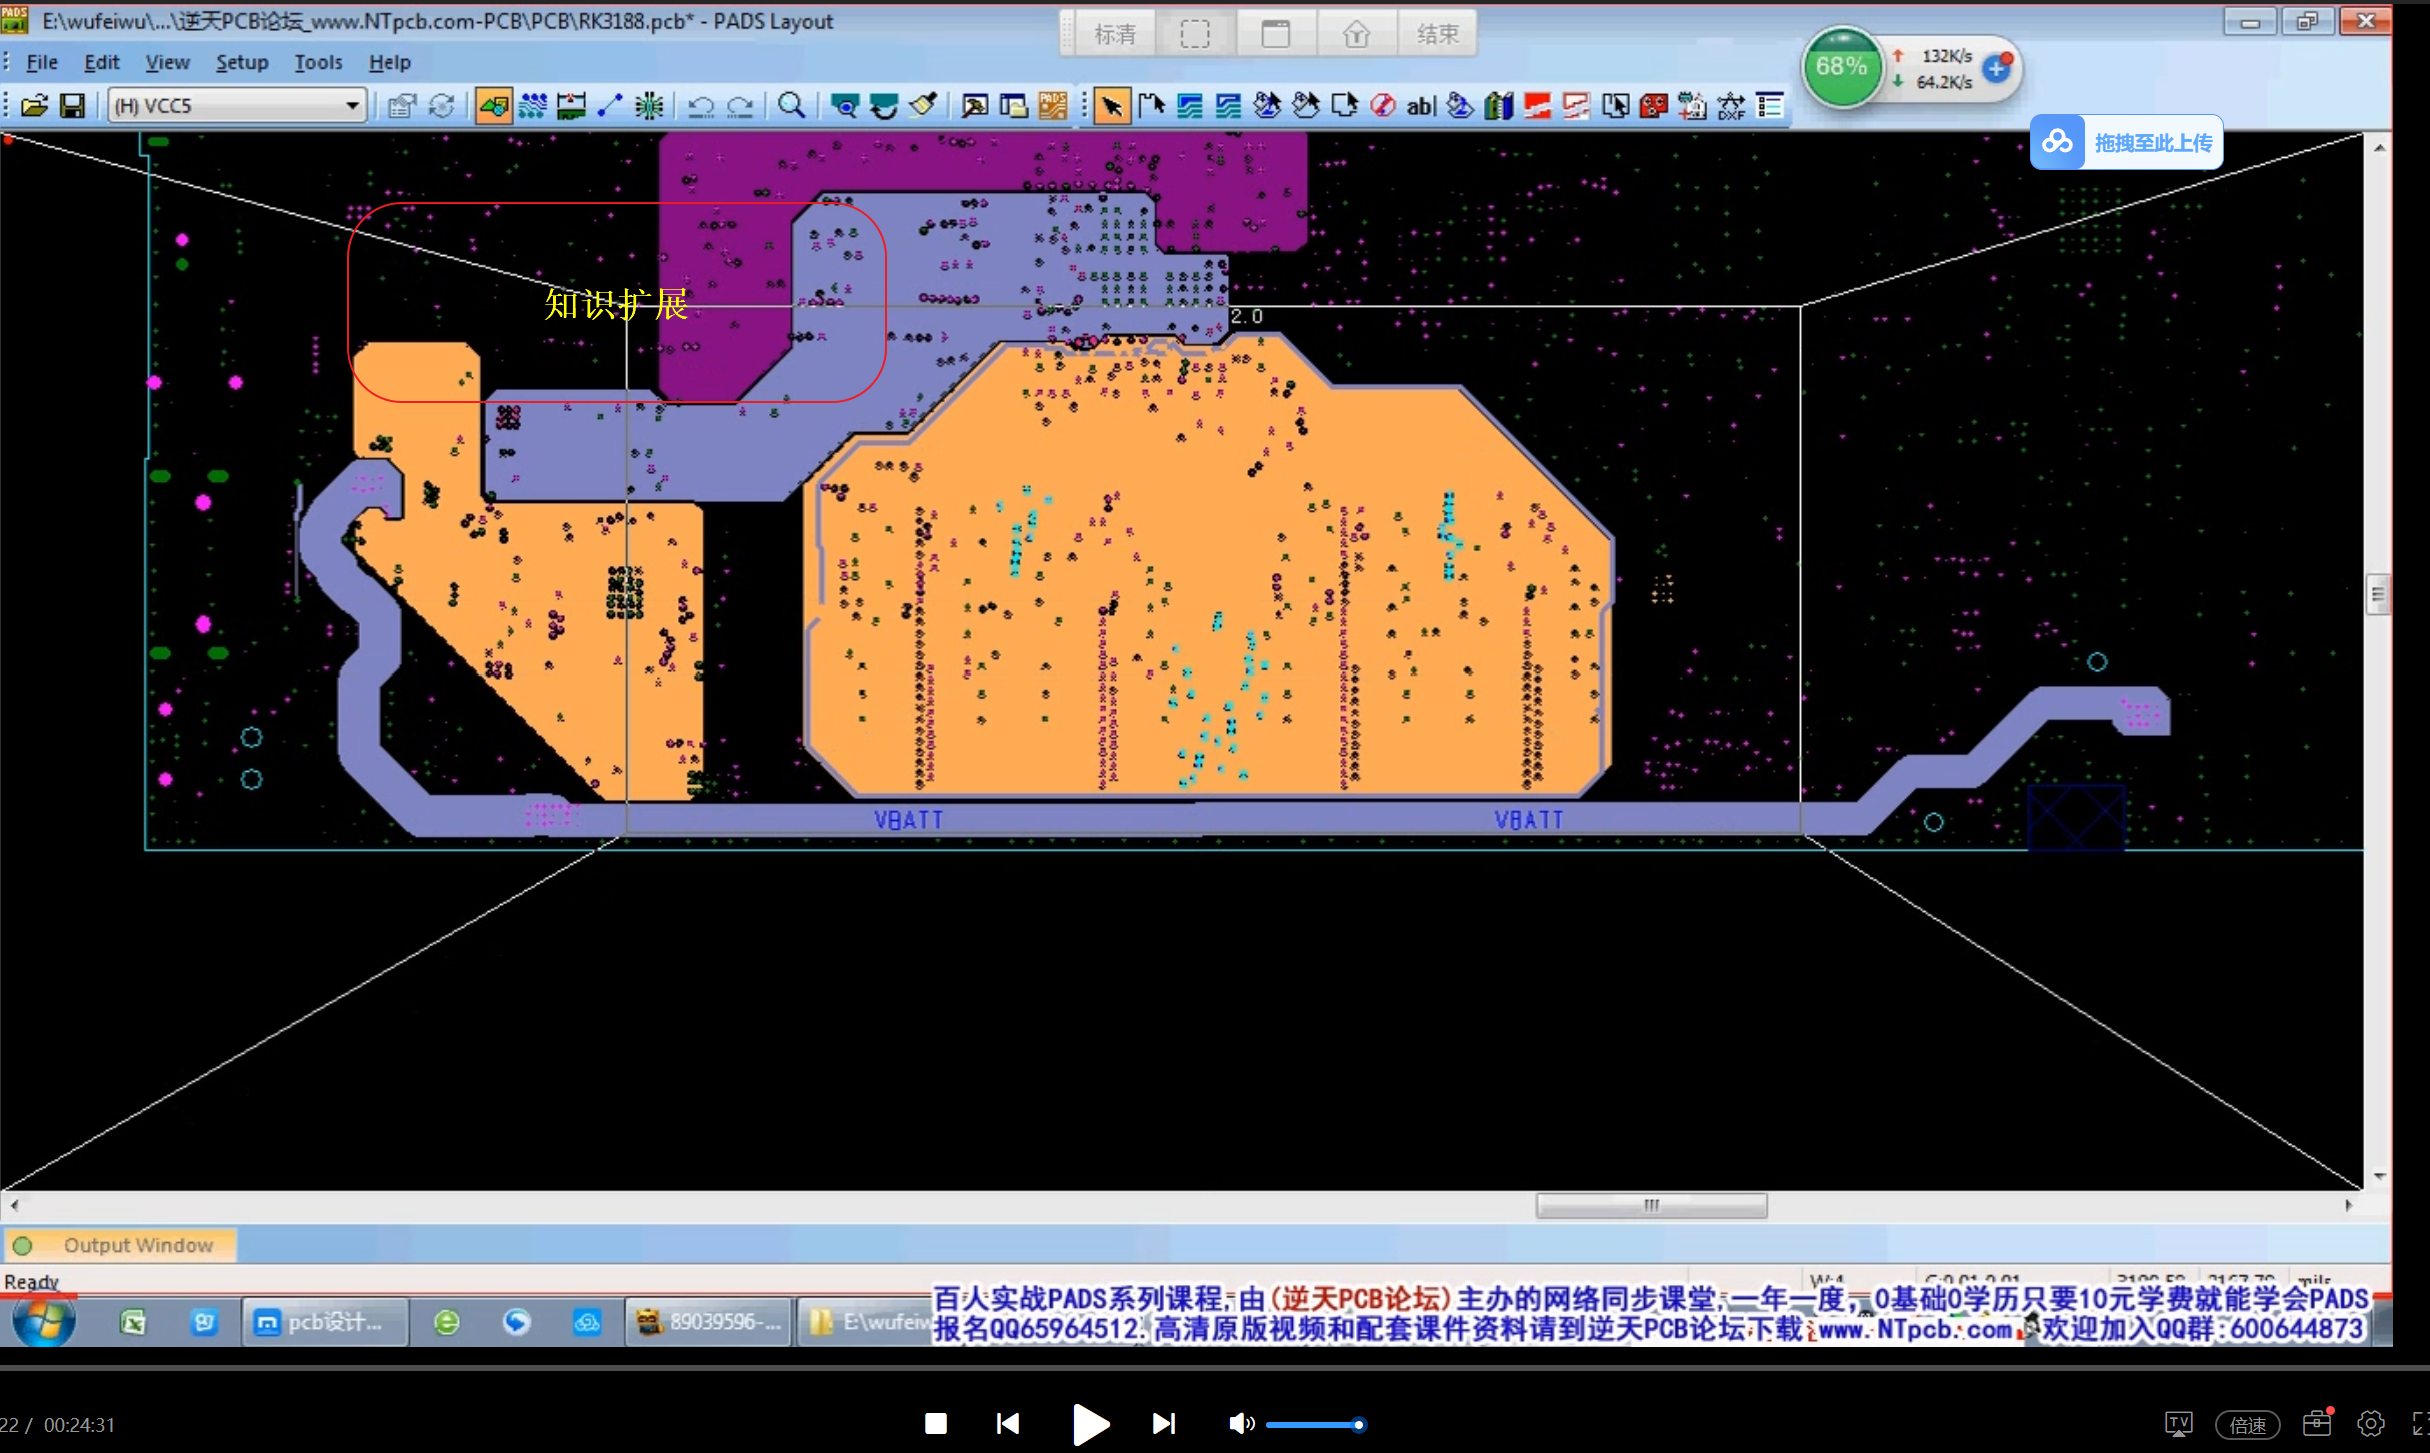Click the window capture icon in recorder bar

1275,34
